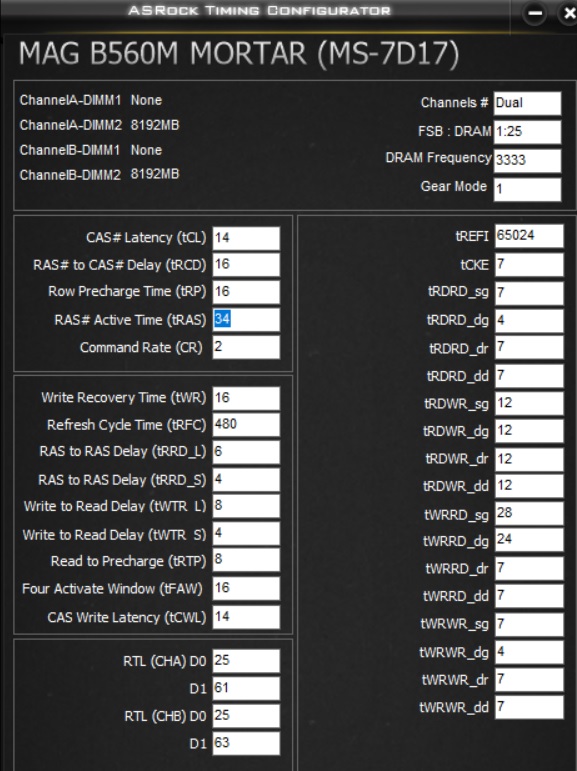Viewport: 577px width, 771px height.
Task: Click the CAS Write Latency (tCWL) field
Action: [246, 617]
